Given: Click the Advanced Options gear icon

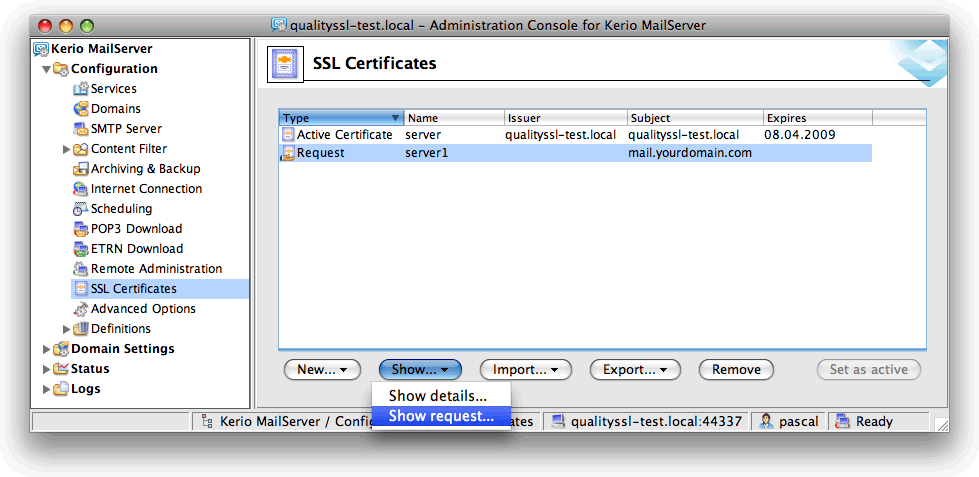Looking at the screenshot, I should [x=81, y=308].
